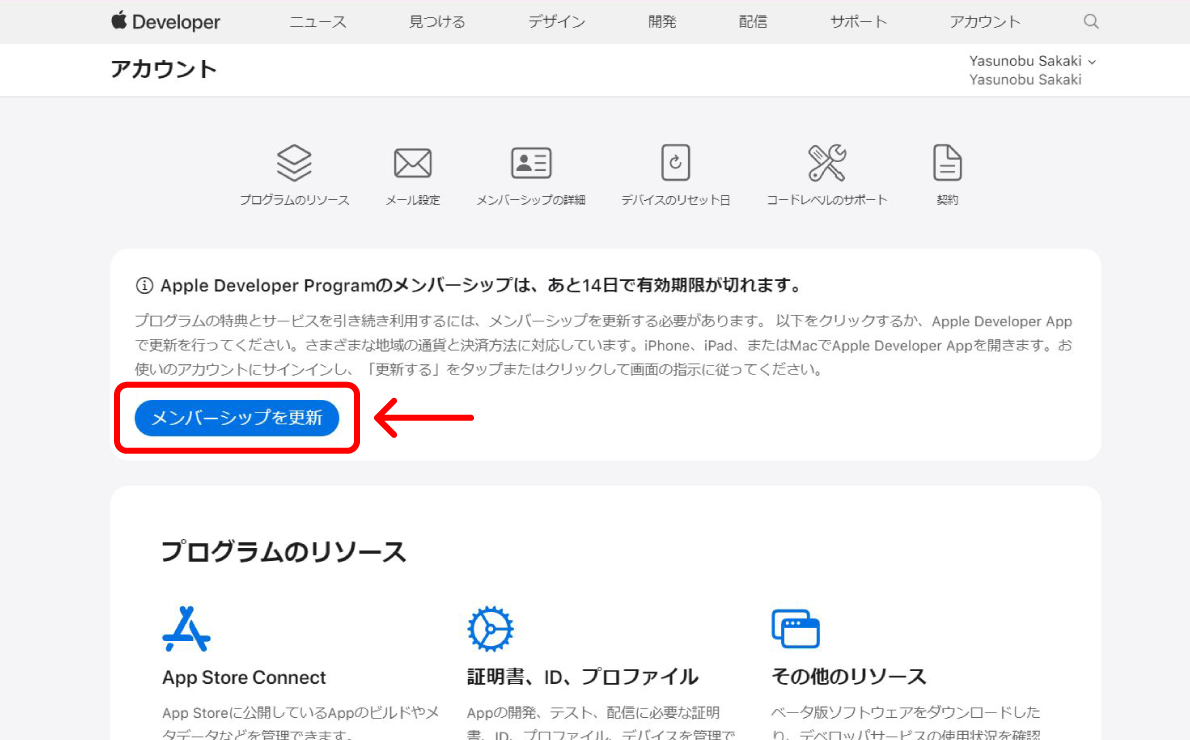Screen dimensions: 1190x740
Task: Open the ニュース menu item
Action: point(318,21)
